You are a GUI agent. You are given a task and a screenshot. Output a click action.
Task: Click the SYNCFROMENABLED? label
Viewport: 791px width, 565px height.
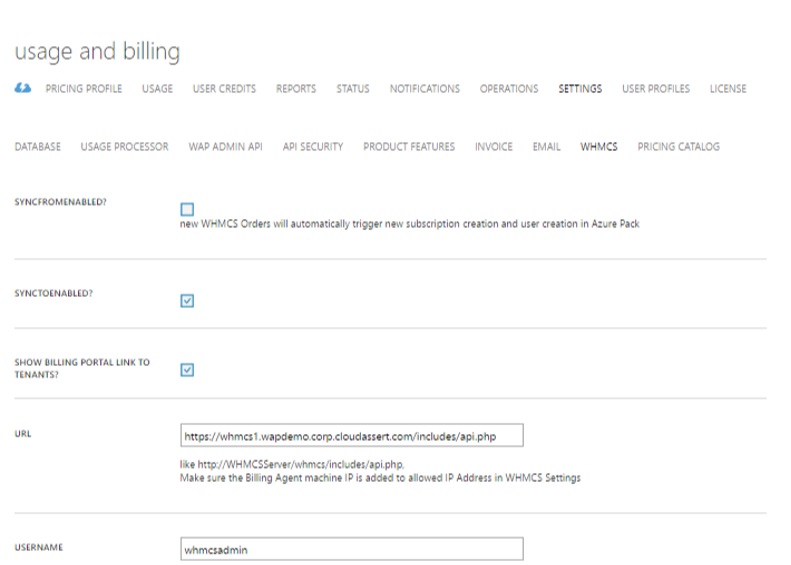point(61,202)
